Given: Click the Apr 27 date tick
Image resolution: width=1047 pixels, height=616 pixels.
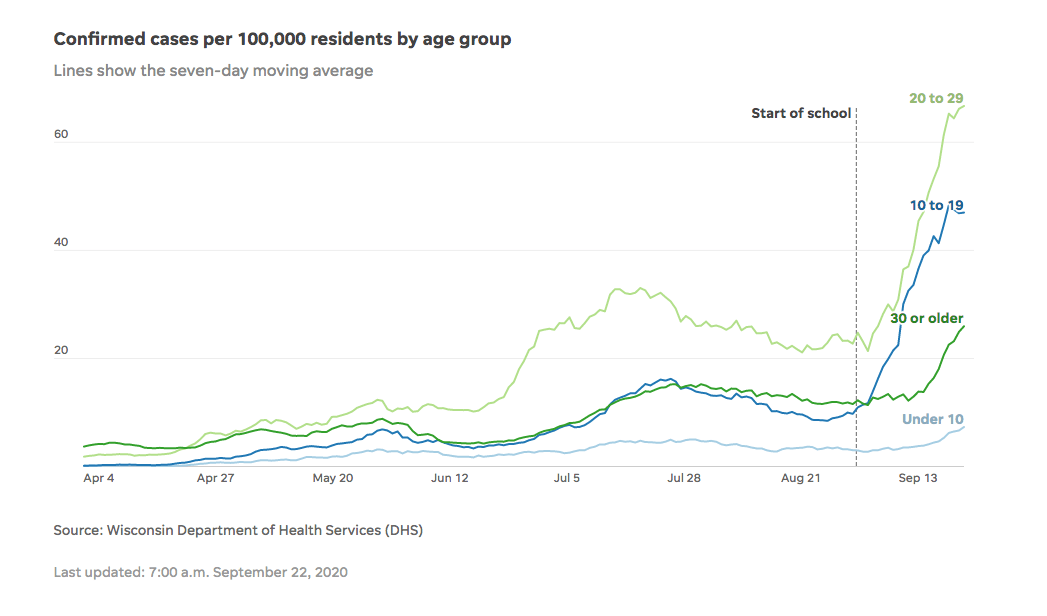Looking at the screenshot, I should pyautogui.click(x=215, y=478).
